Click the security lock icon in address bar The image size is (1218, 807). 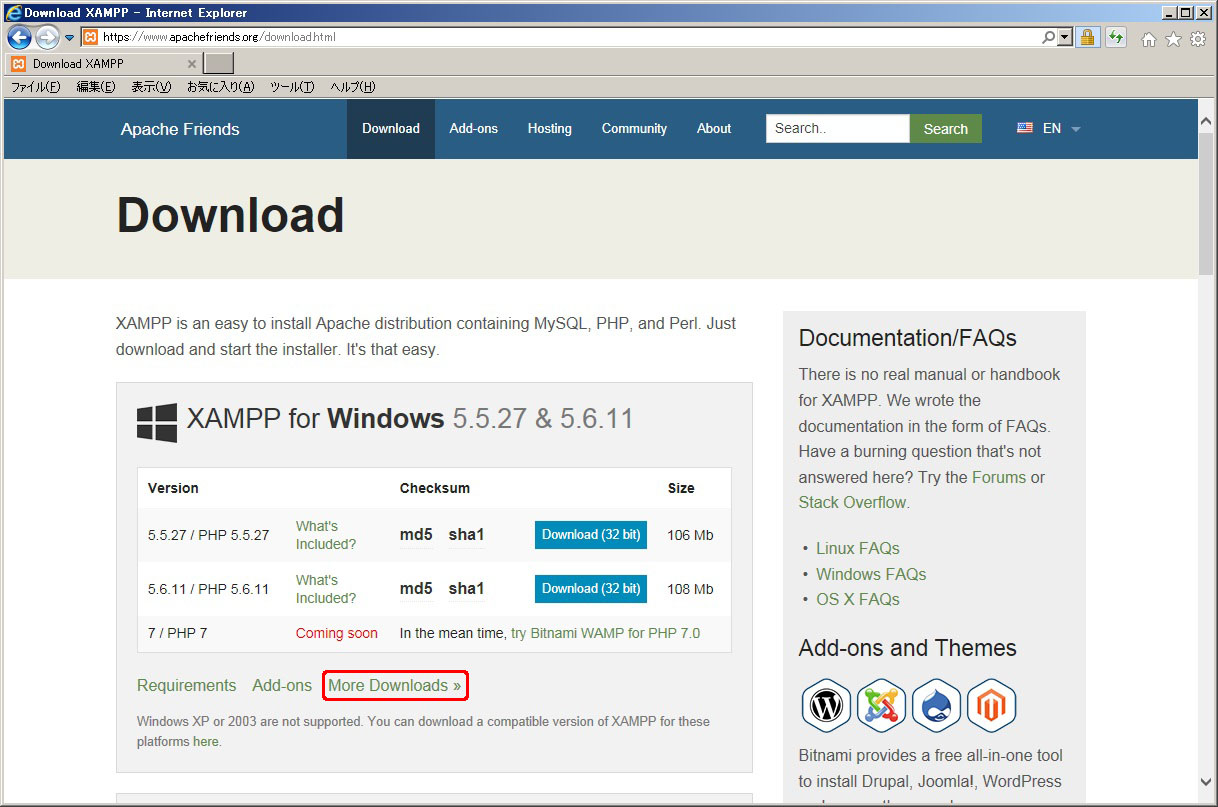[x=1087, y=37]
